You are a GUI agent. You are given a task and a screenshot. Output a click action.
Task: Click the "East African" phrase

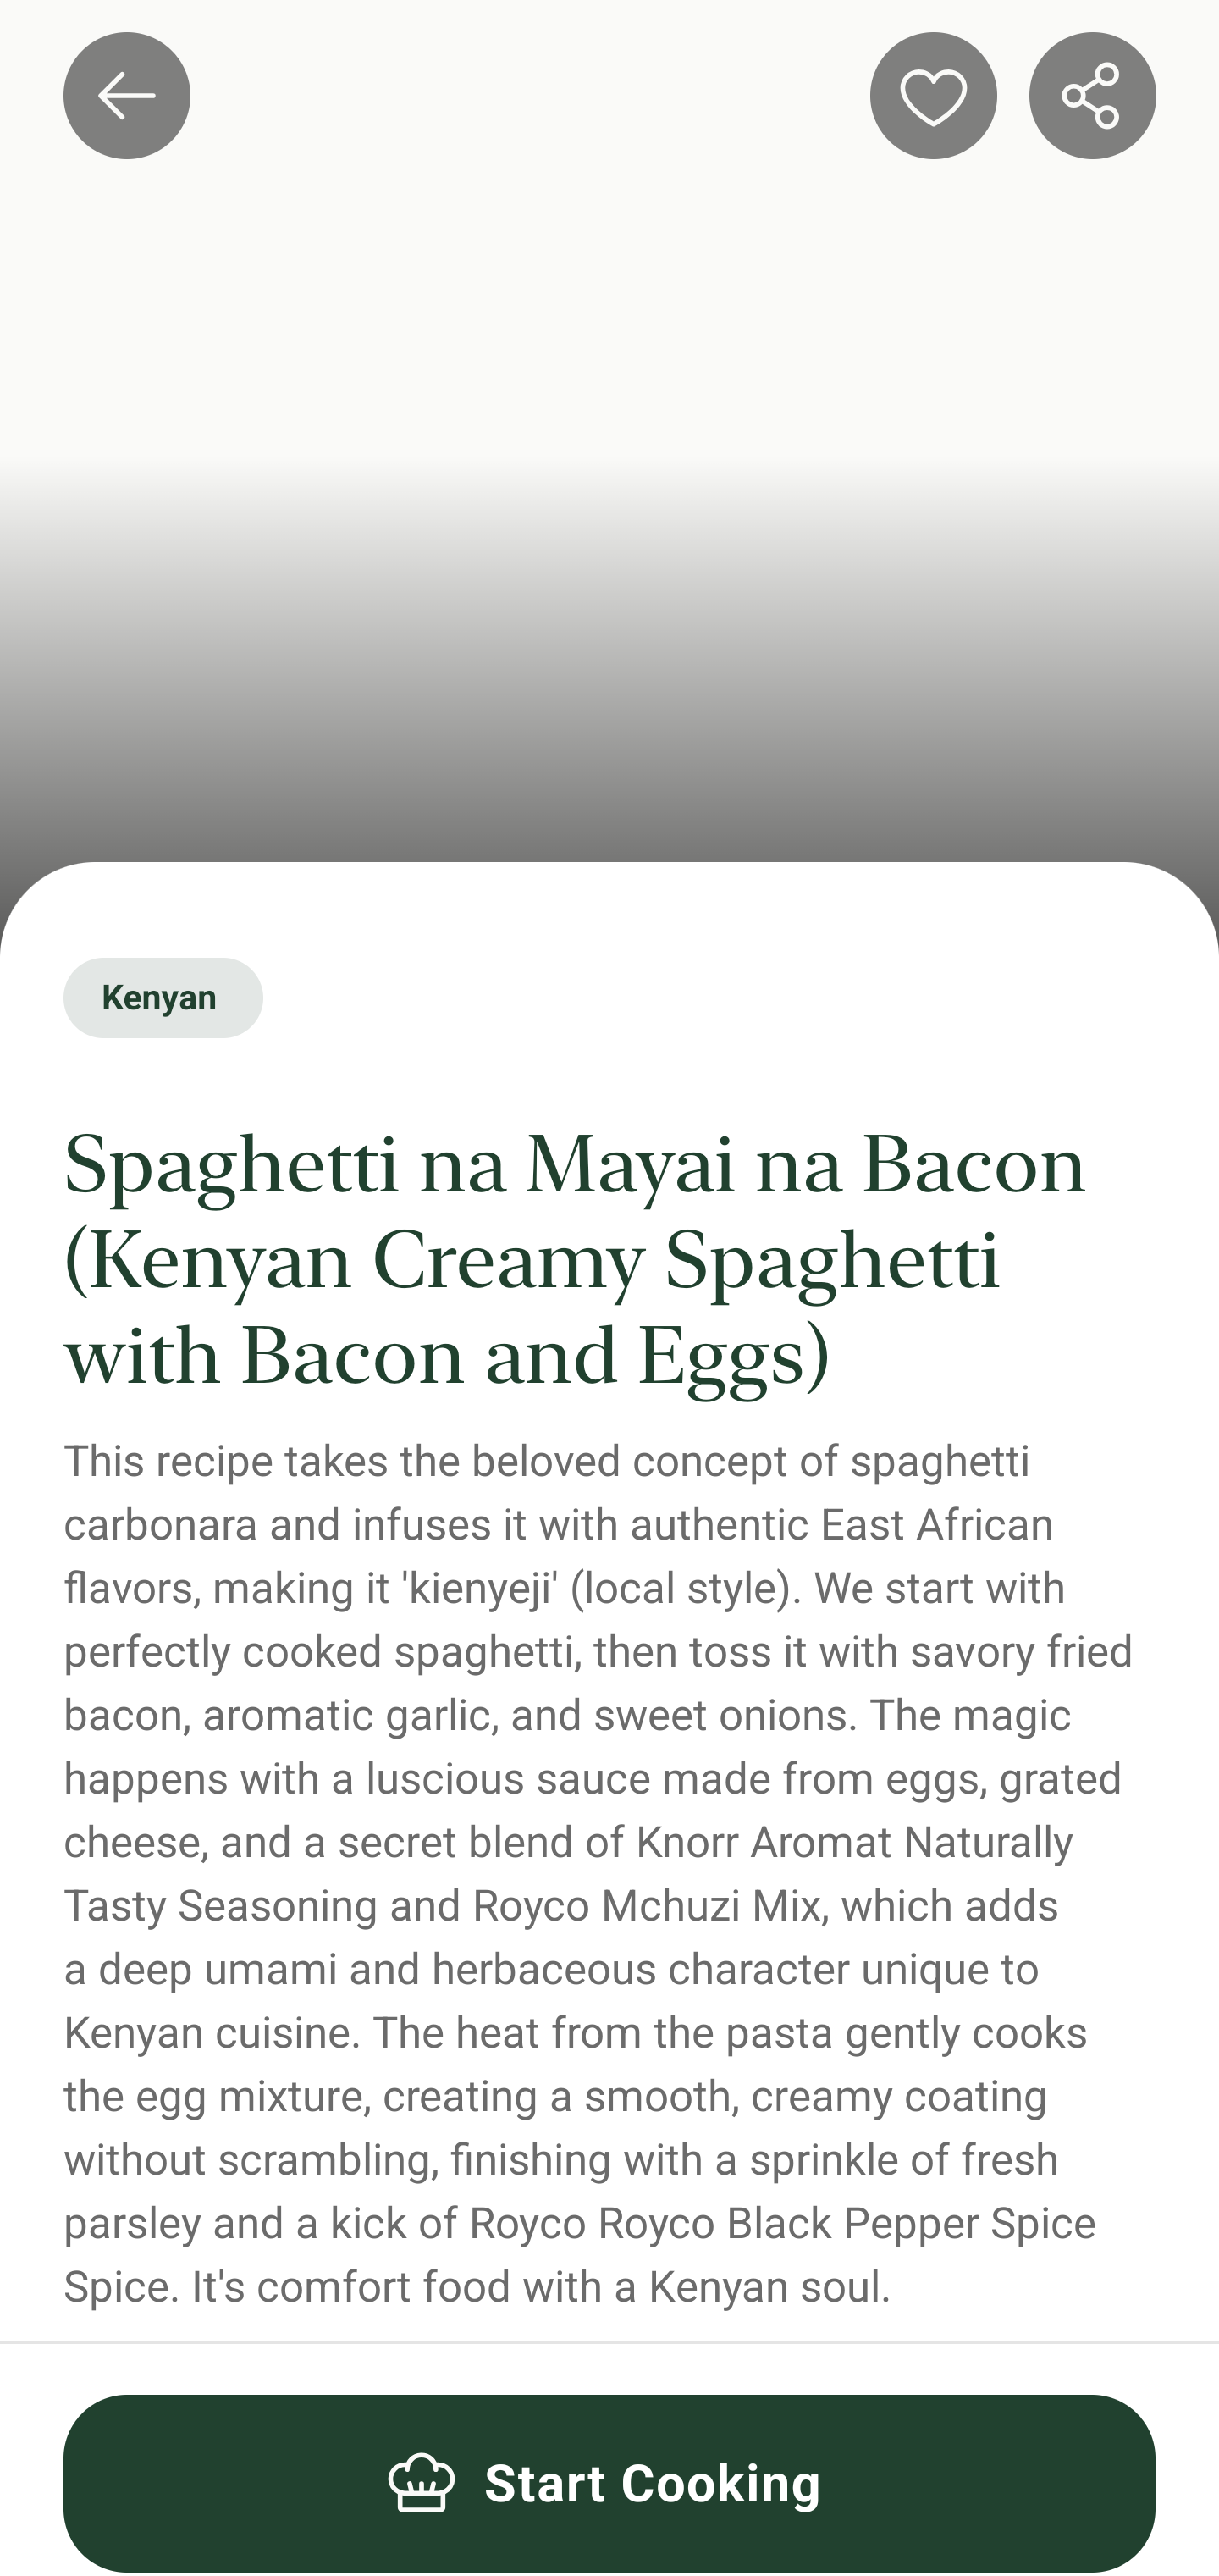[936, 1525]
